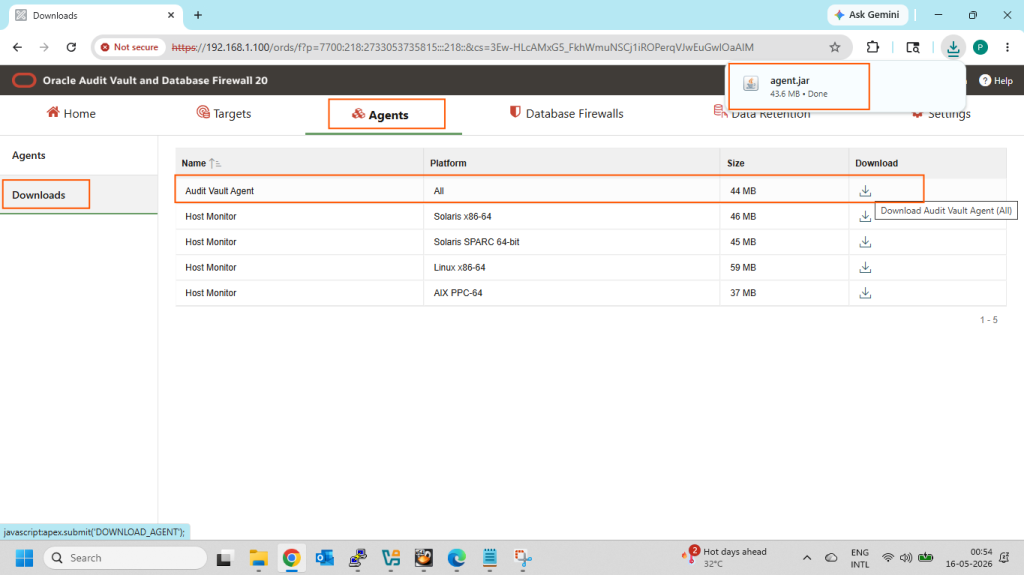
Task: Open the Chrome extensions puzzle icon
Action: pos(872,47)
